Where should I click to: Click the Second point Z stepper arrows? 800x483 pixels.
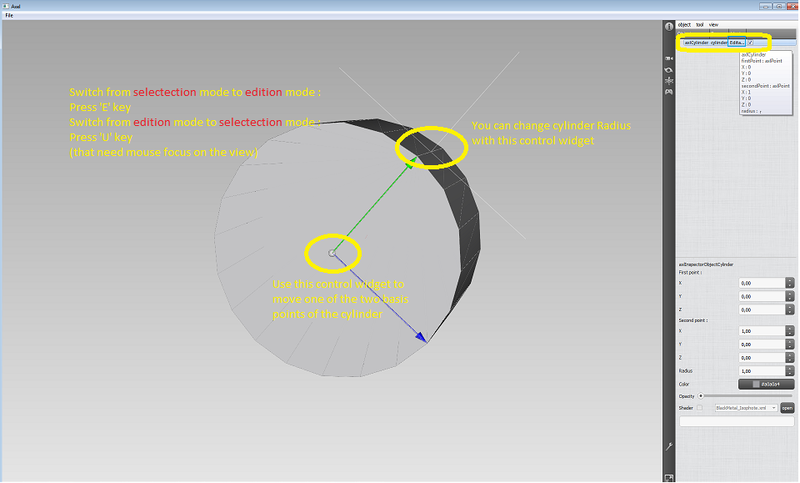tap(790, 358)
